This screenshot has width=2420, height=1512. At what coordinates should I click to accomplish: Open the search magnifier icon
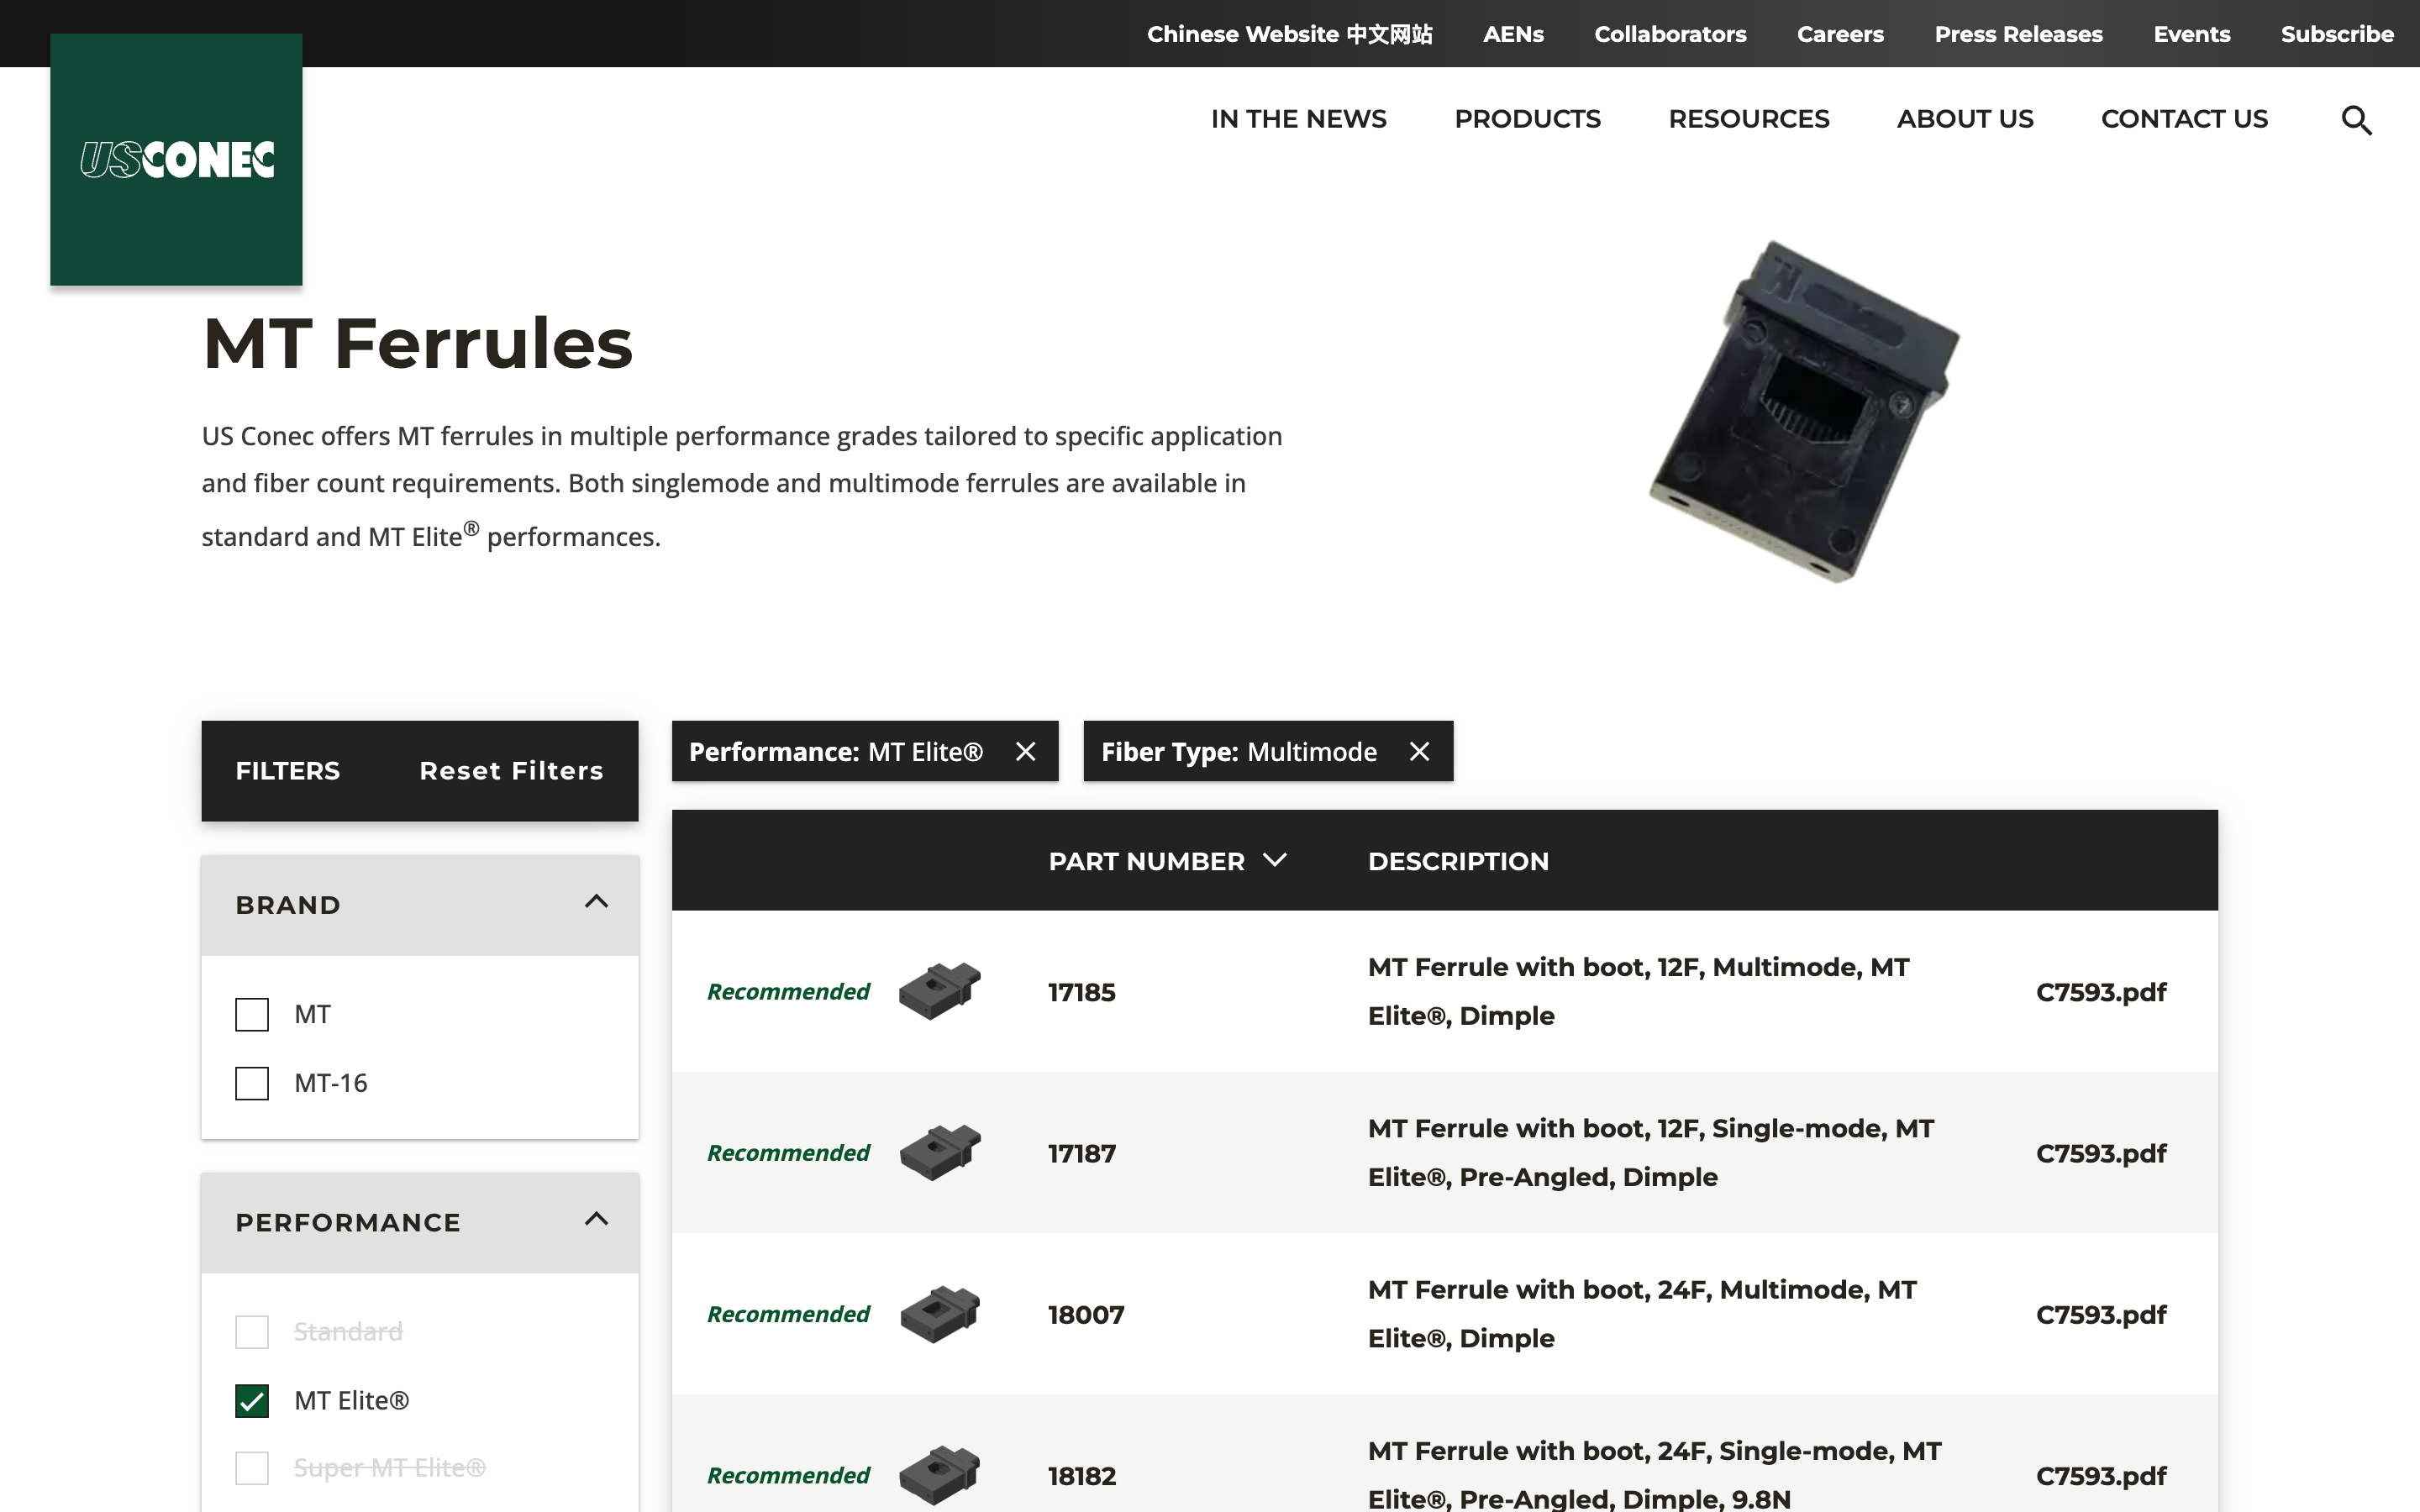tap(2356, 120)
